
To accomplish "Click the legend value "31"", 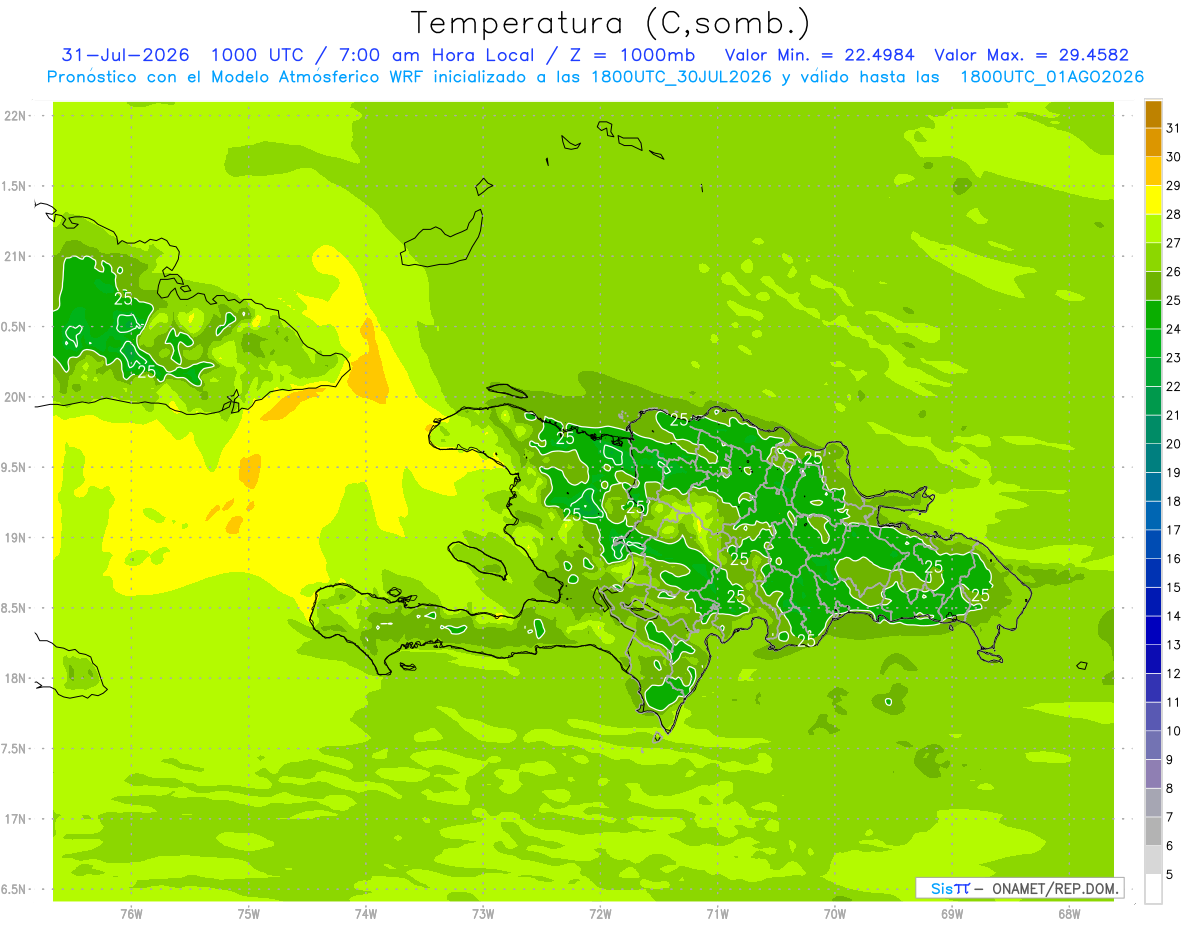I will click(1173, 128).
